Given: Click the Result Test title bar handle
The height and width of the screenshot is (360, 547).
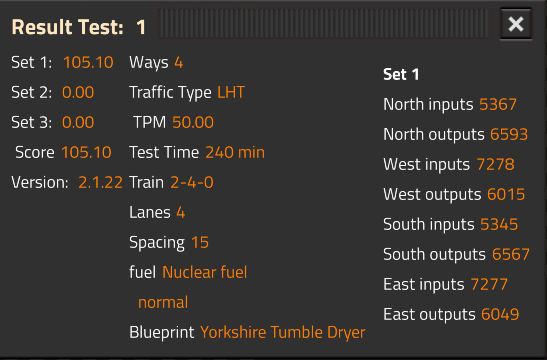Looking at the screenshot, I should (x=324, y=24).
